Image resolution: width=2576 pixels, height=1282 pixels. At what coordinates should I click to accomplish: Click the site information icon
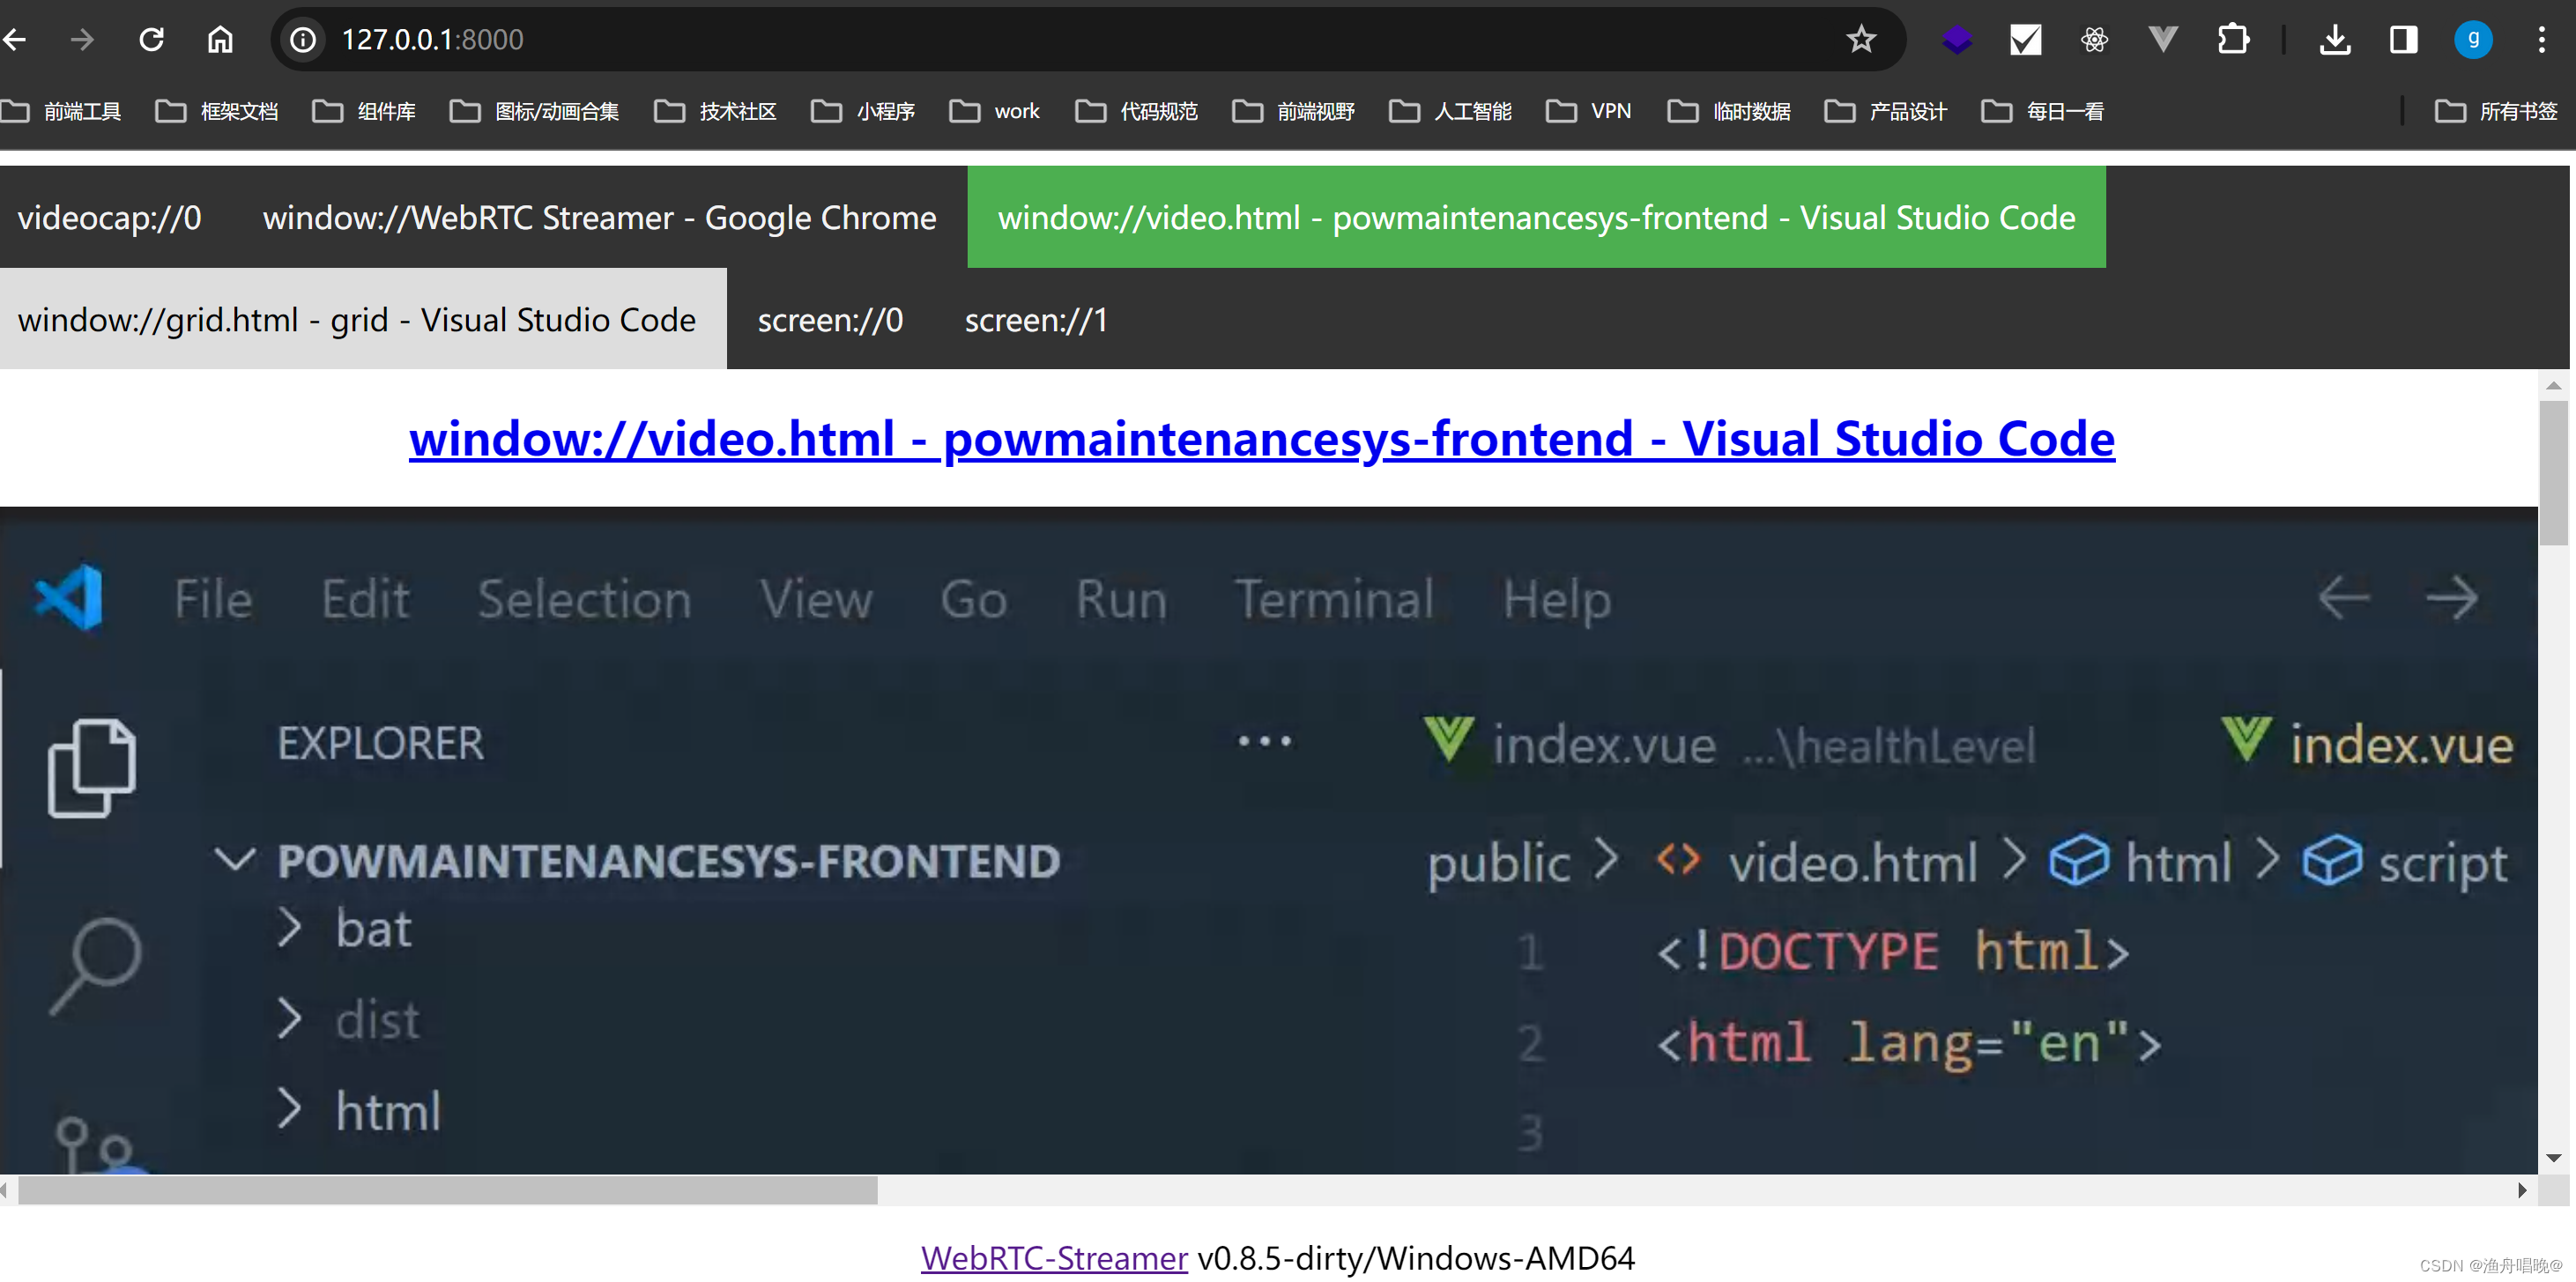click(x=303, y=40)
